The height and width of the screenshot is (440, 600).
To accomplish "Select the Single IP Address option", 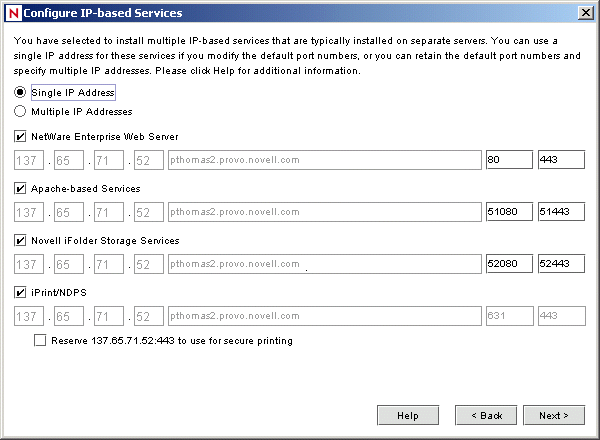I will coord(21,92).
